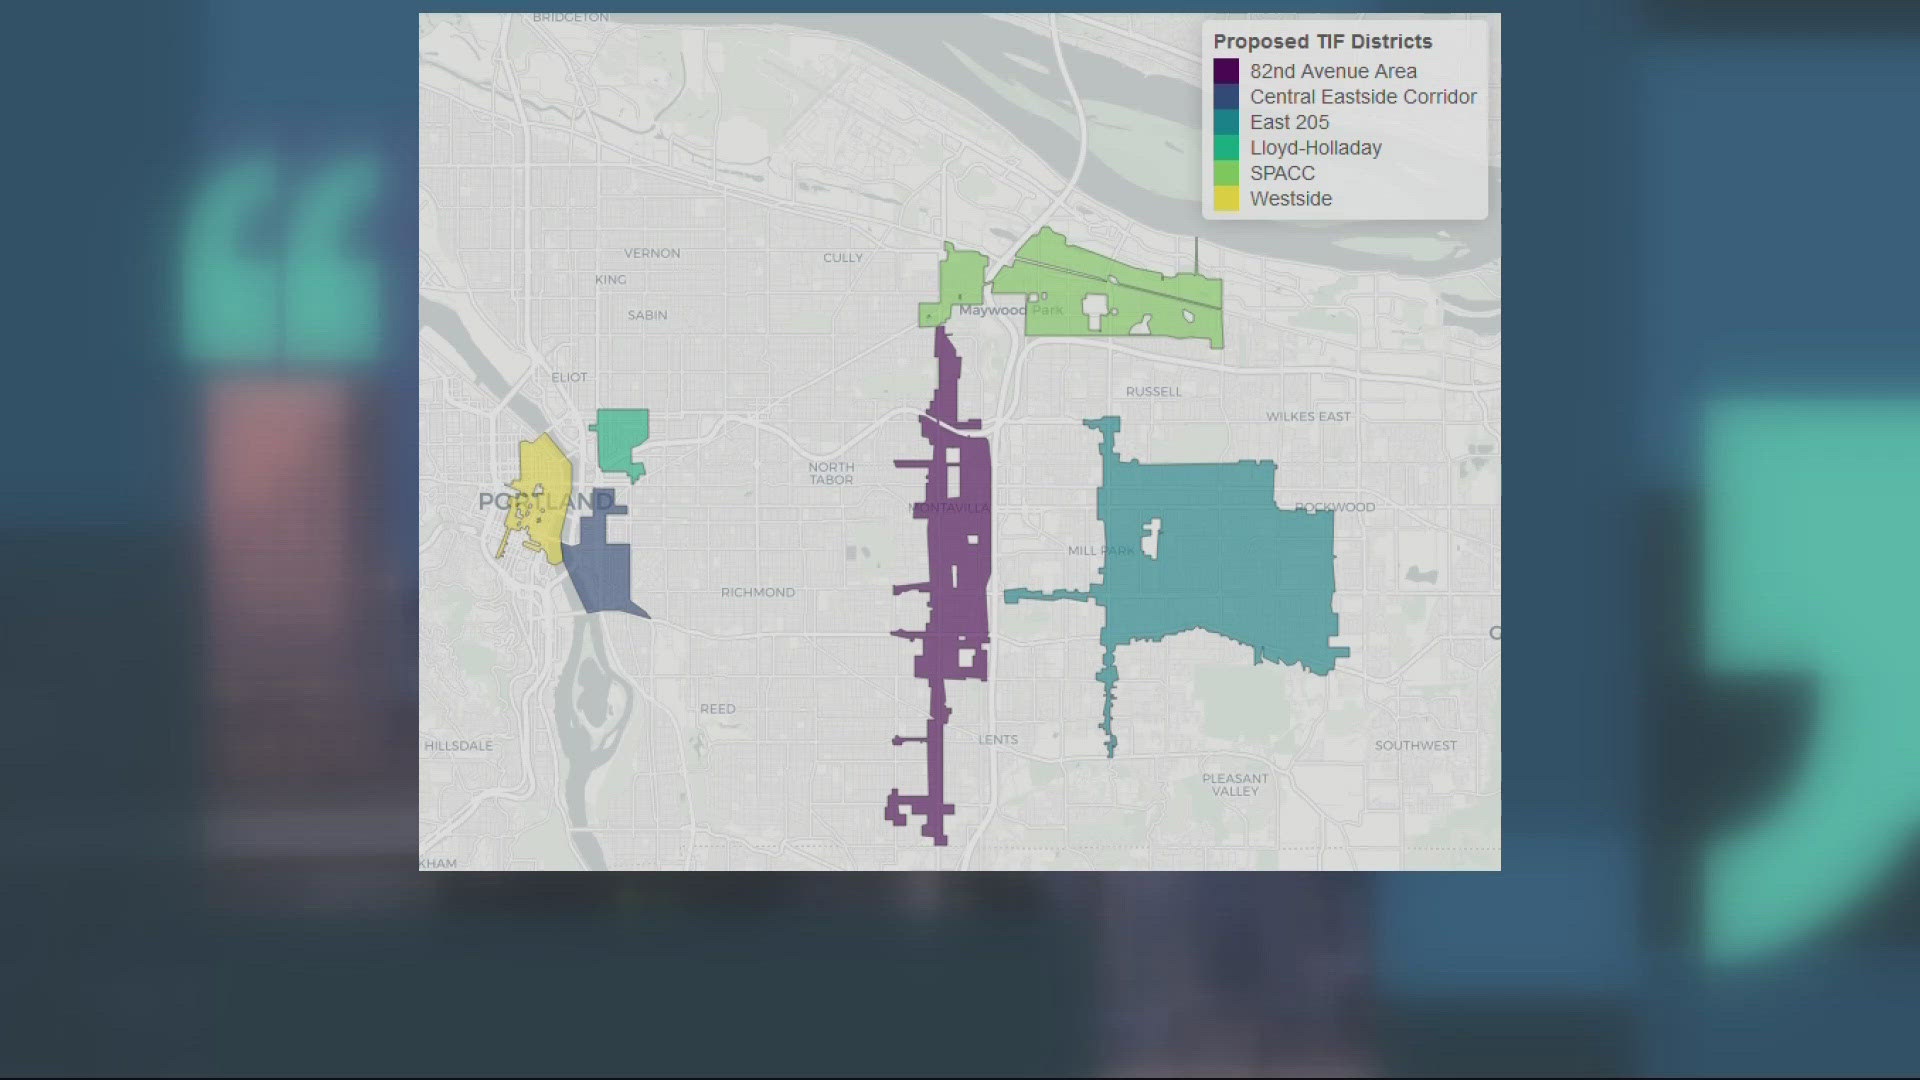Click the Westside yellow legend swatch
The width and height of the screenshot is (1920, 1080).
[x=1226, y=199]
